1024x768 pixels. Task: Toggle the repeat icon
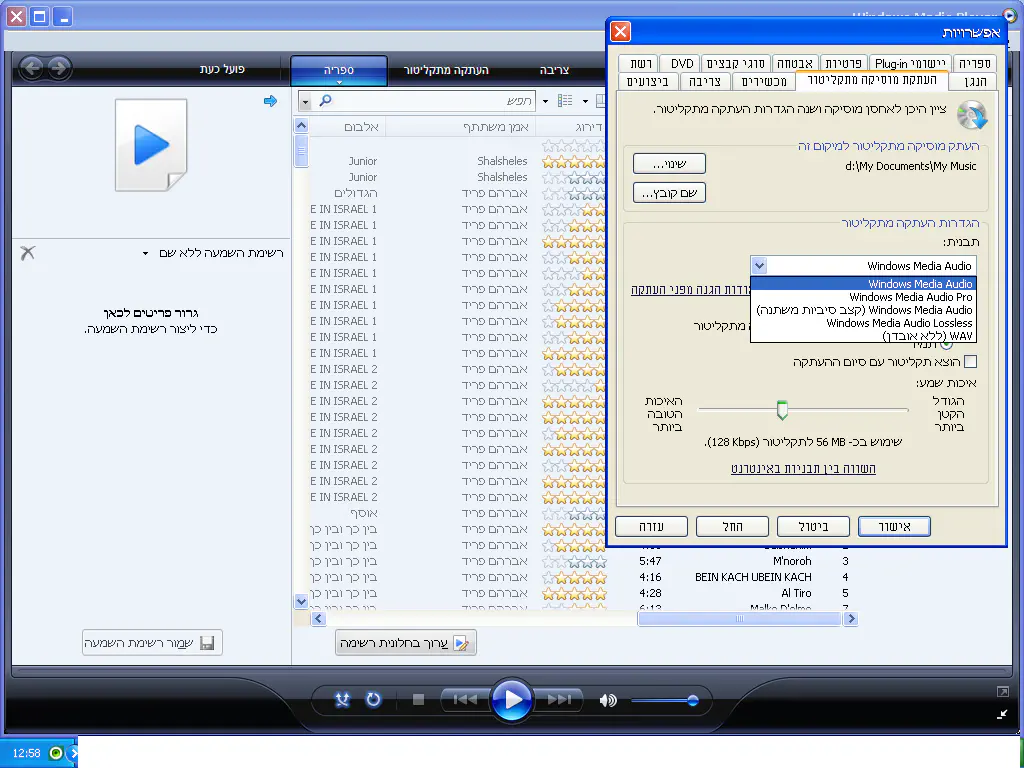click(x=374, y=700)
